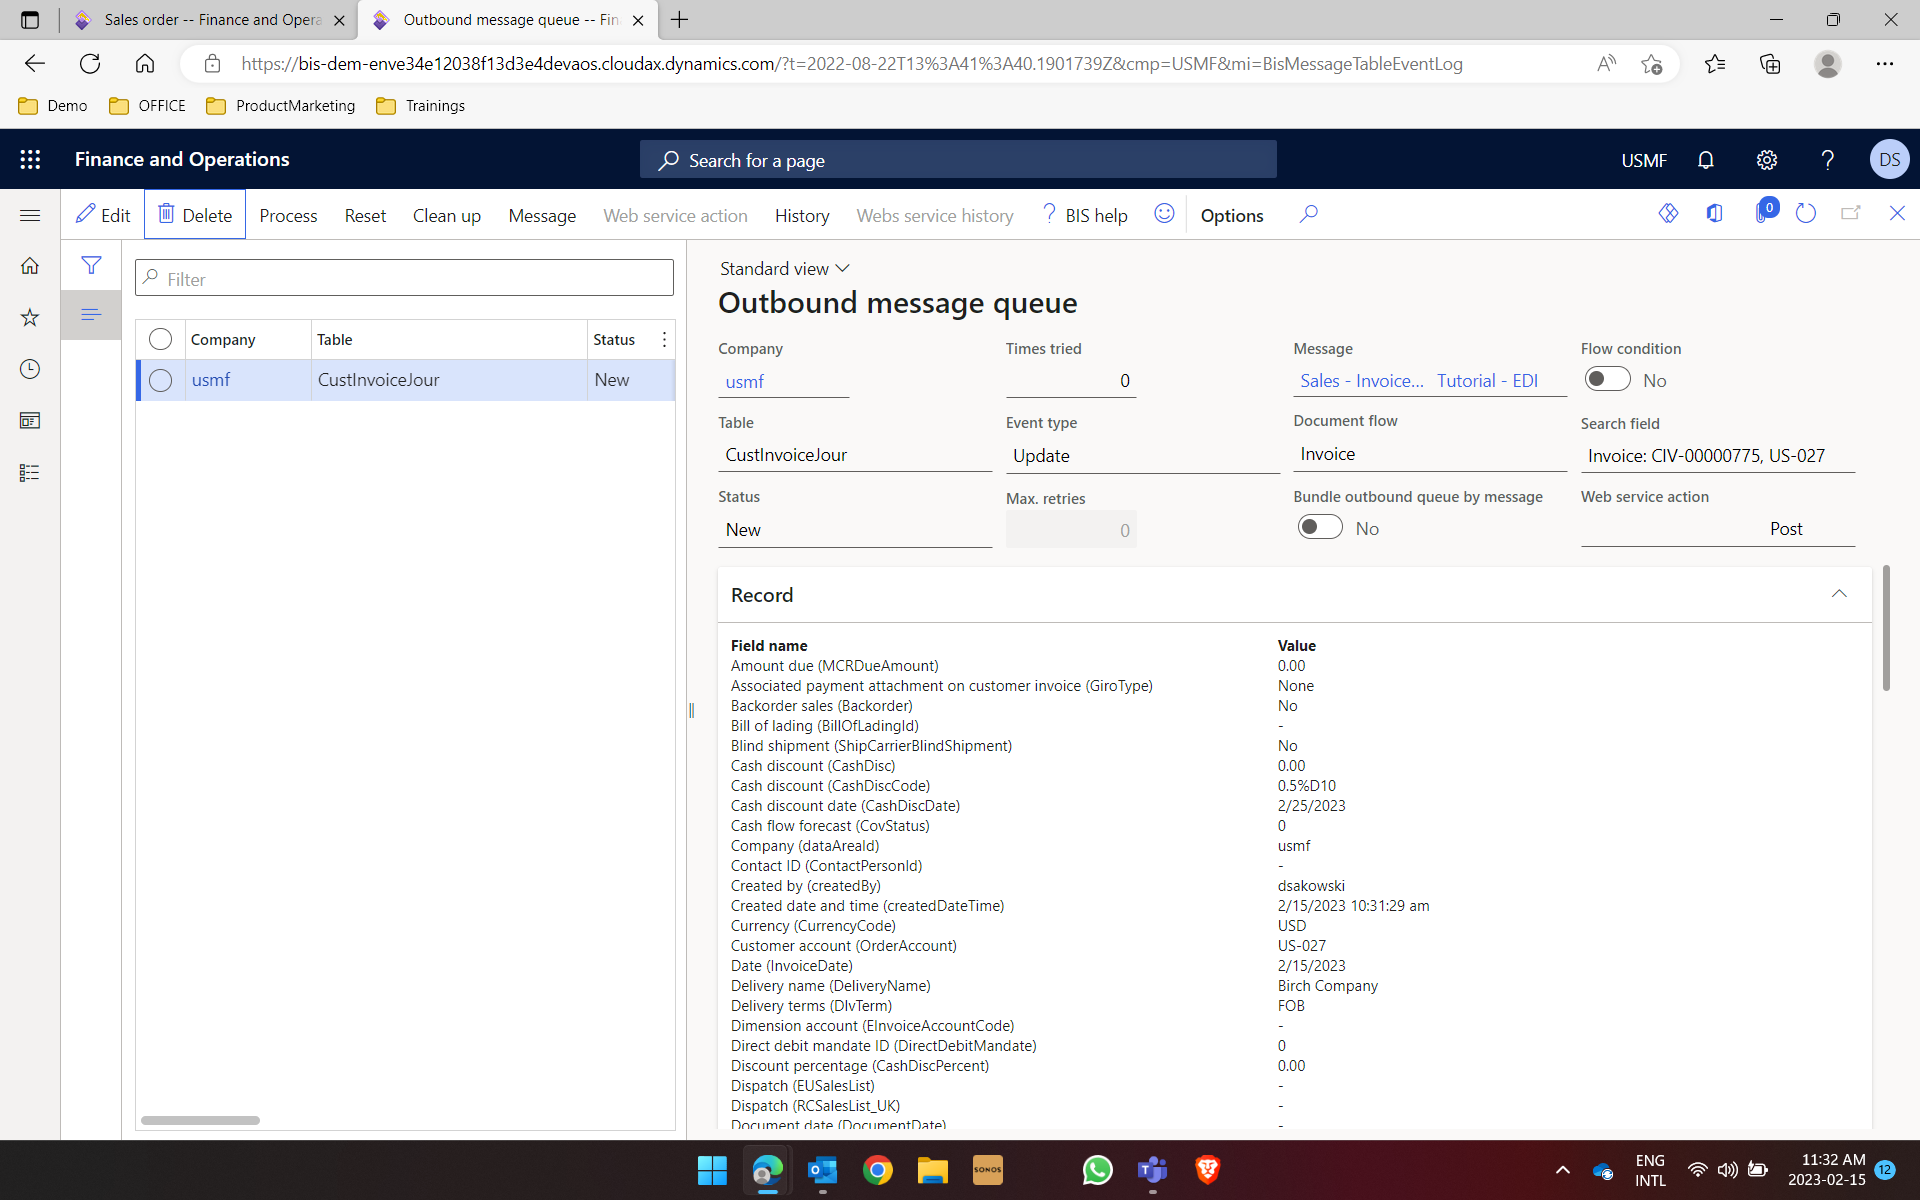Open the History menu
Viewport: 1920px width, 1200px height.
pos(802,215)
